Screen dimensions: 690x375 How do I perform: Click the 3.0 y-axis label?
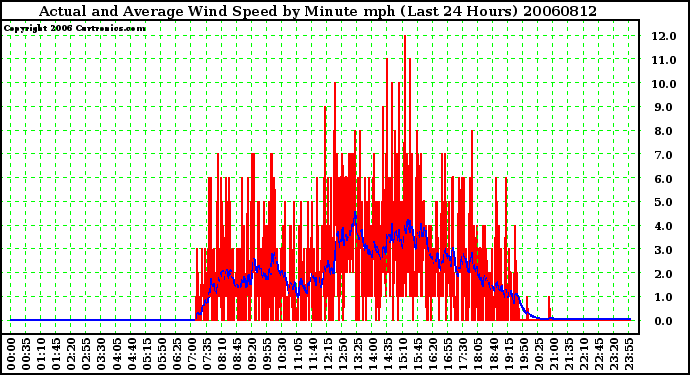pos(664,250)
